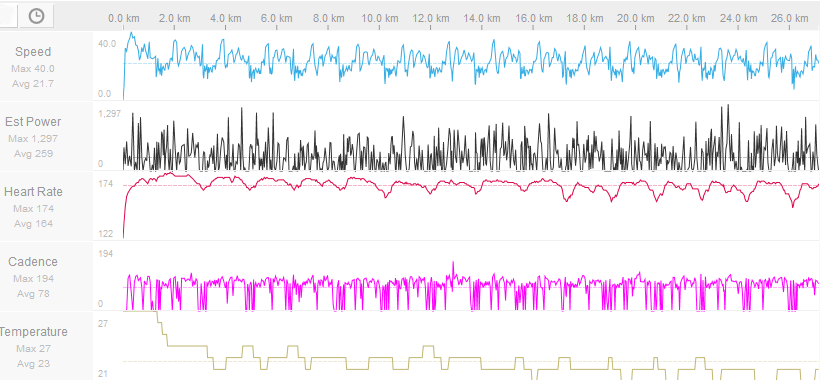The image size is (820, 380).
Task: Click the 8.0 km distance axis tick
Action: (x=328, y=18)
